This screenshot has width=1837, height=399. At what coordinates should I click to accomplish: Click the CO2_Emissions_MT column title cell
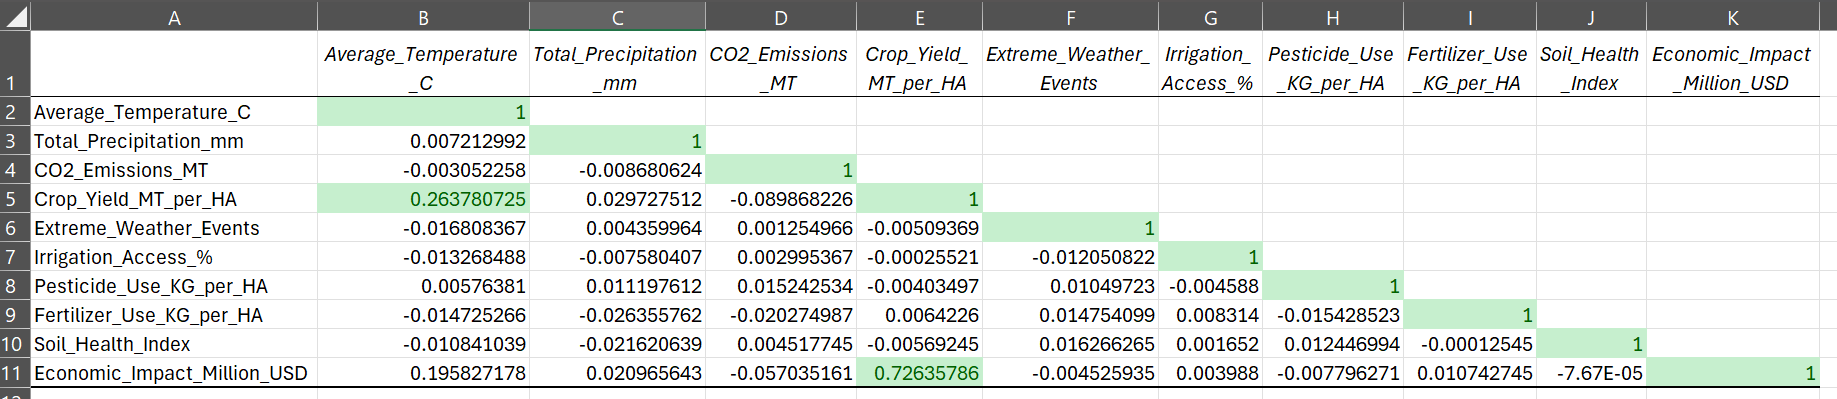coord(781,64)
